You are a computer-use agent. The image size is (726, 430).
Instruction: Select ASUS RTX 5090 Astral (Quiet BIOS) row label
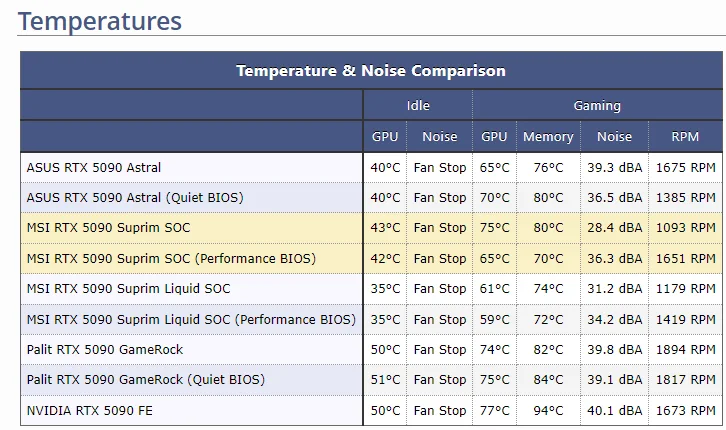click(135, 198)
